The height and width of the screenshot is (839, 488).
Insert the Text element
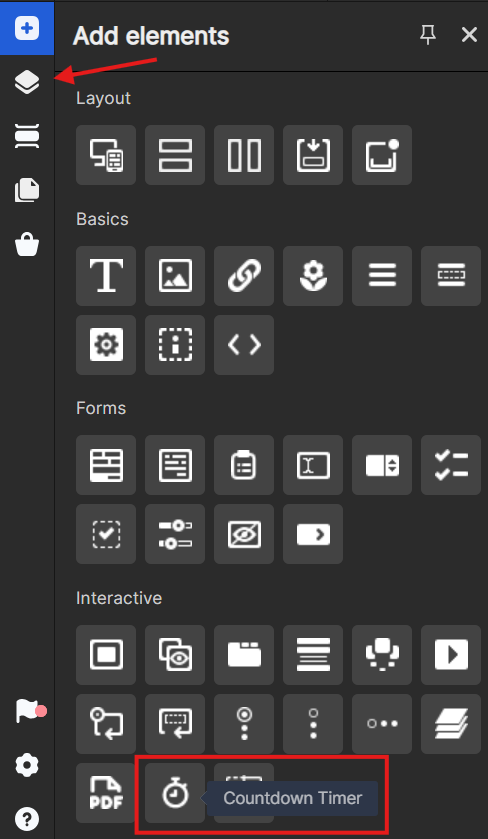pyautogui.click(x=106, y=276)
